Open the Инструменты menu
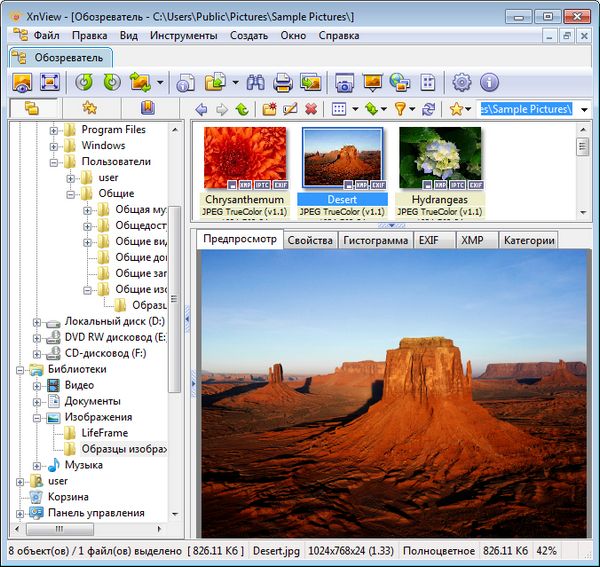The image size is (600, 567). pos(183,35)
